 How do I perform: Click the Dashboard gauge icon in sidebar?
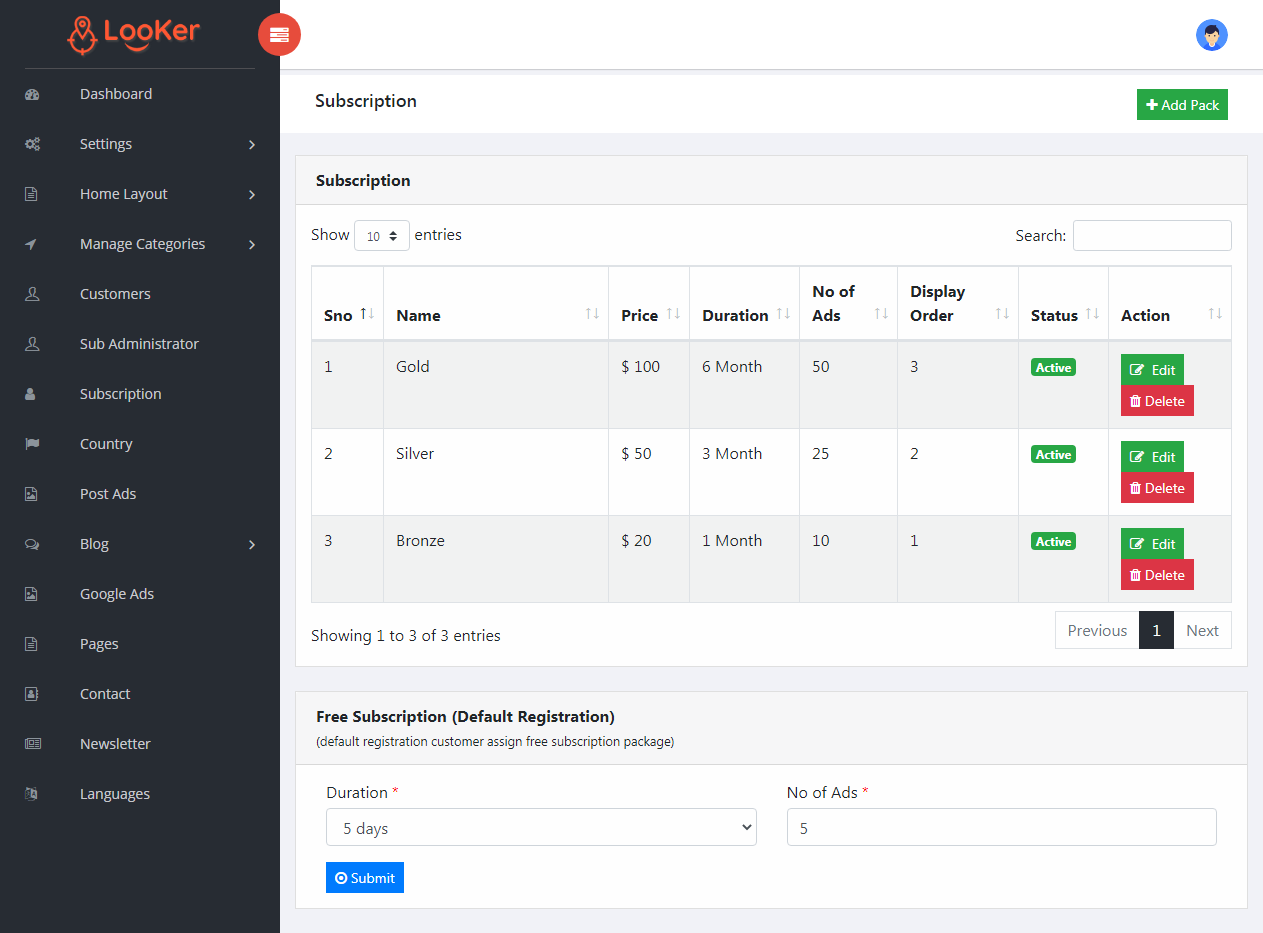click(x=32, y=94)
